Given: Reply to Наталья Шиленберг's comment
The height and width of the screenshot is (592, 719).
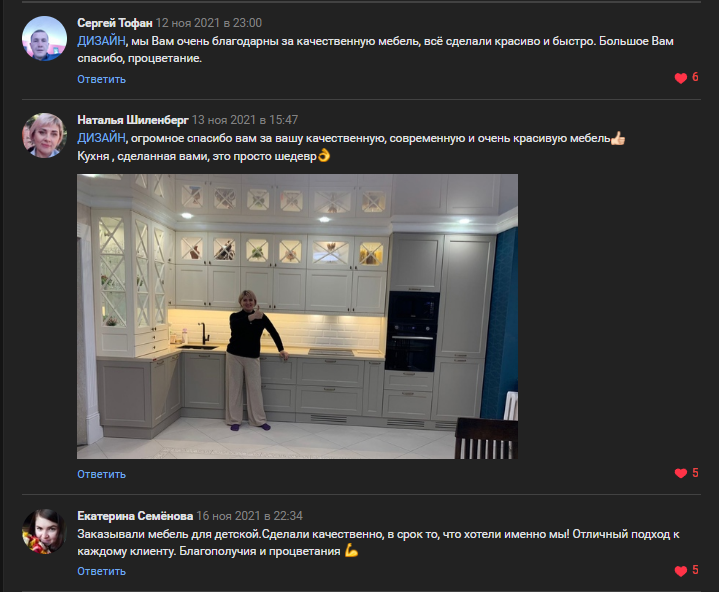Looking at the screenshot, I should coord(101,474).
